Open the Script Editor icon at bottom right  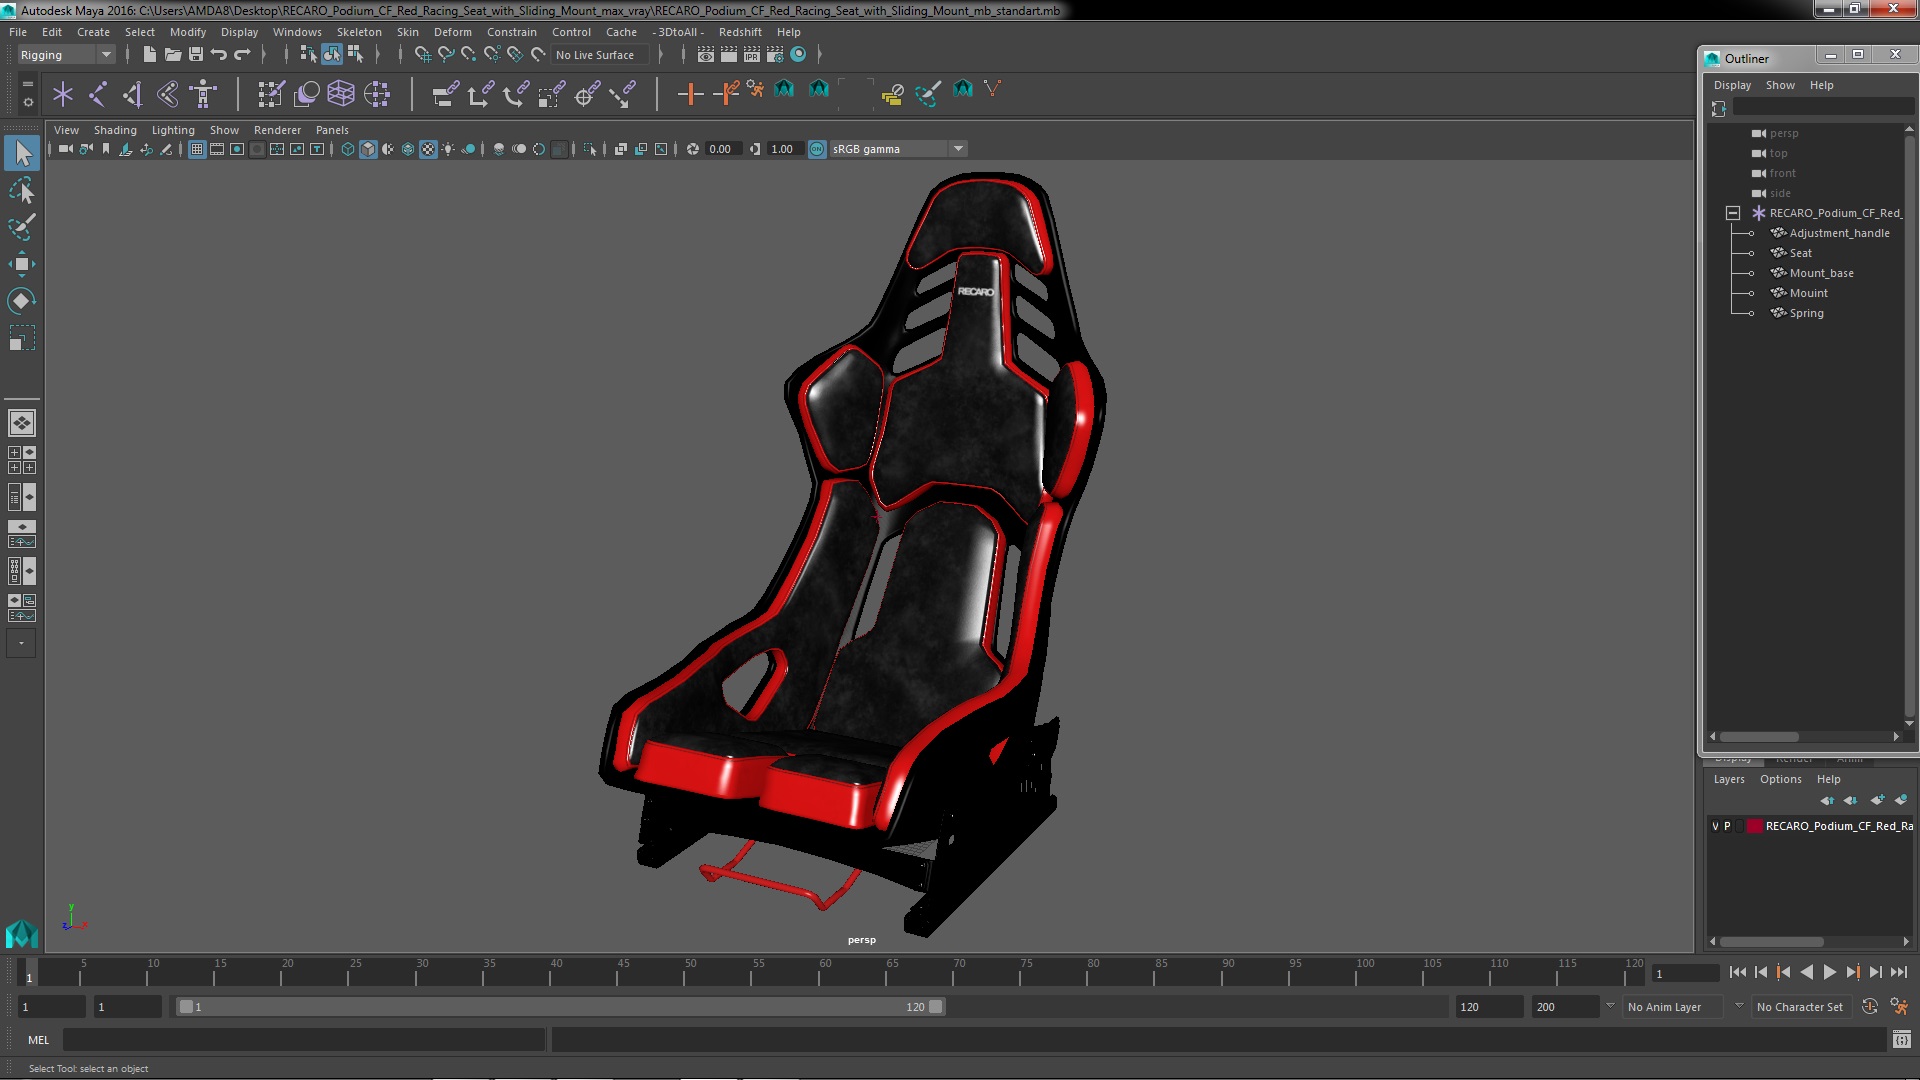click(1902, 1040)
